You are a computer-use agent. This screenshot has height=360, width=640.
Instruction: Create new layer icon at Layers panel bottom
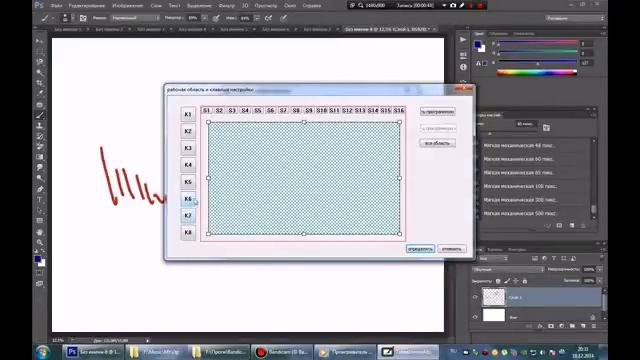pyautogui.click(x=583, y=326)
